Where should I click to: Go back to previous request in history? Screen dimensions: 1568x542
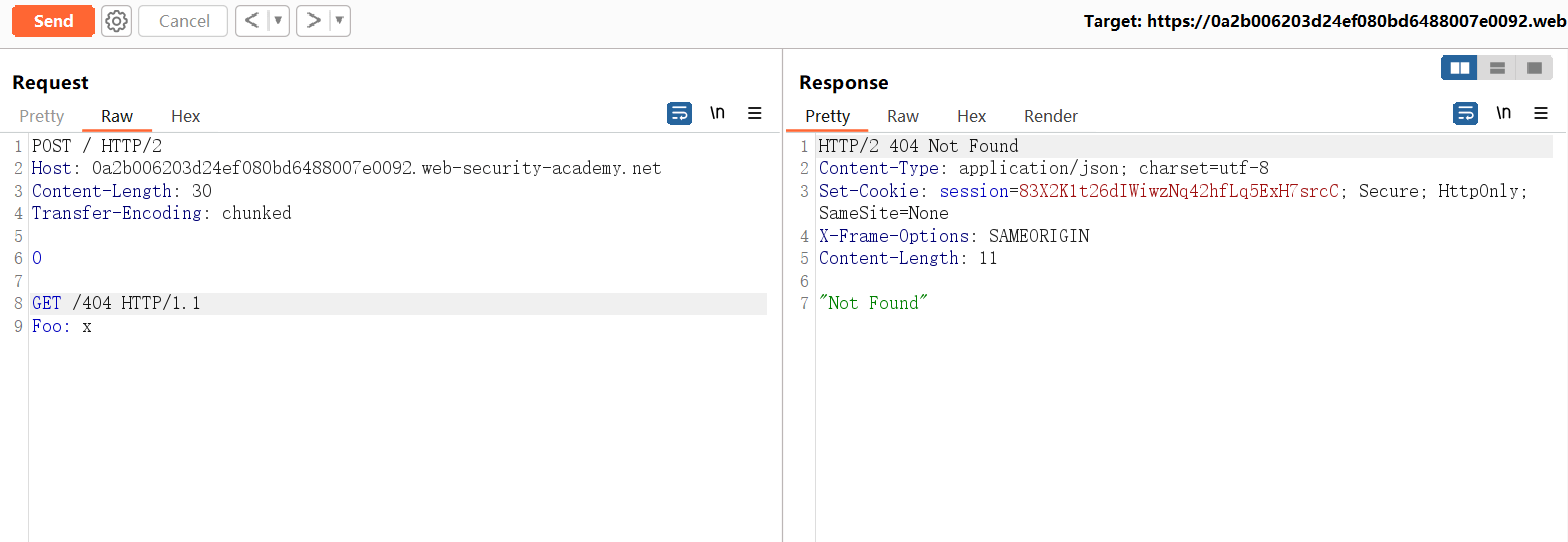[x=252, y=21]
